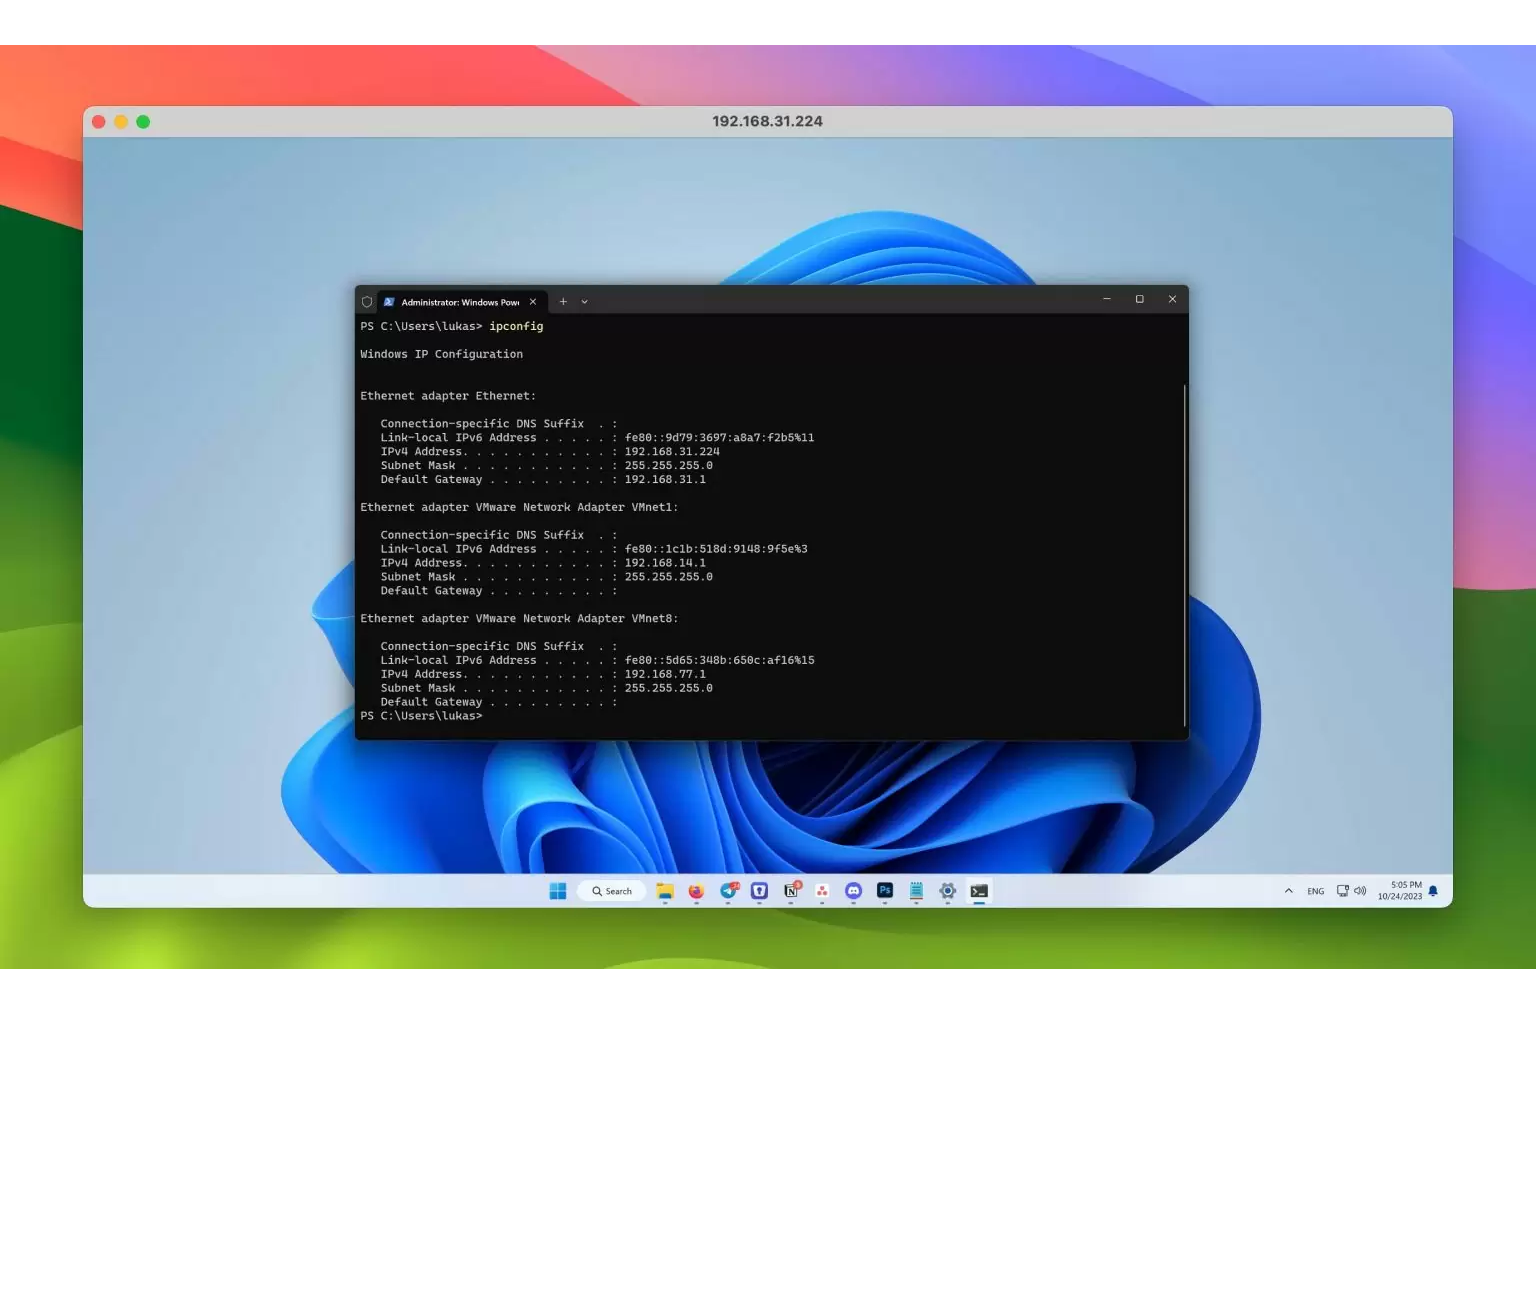Click IPv4 address 192.168.31.224 in terminal
Viewport: 1536px width, 1309px height.
(672, 452)
